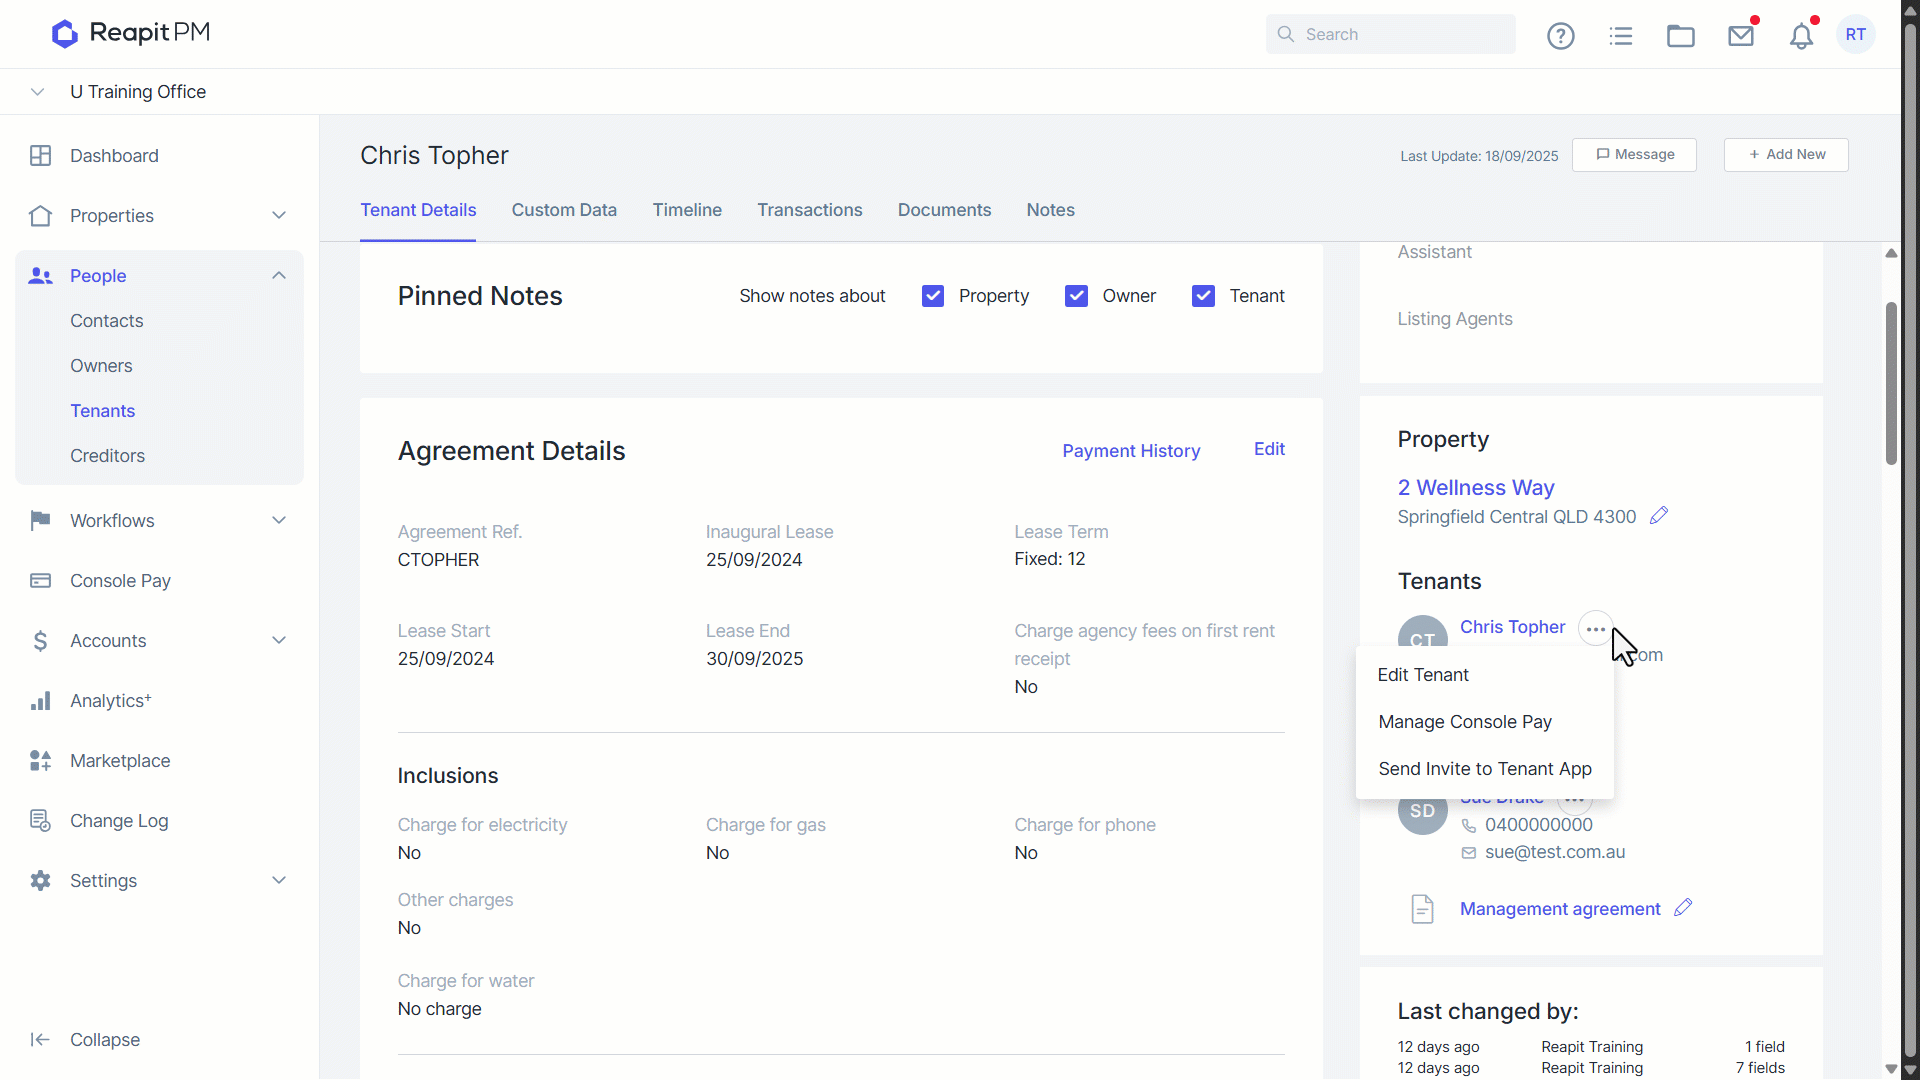
Task: Uncheck the Property notes checkbox
Action: (933, 296)
